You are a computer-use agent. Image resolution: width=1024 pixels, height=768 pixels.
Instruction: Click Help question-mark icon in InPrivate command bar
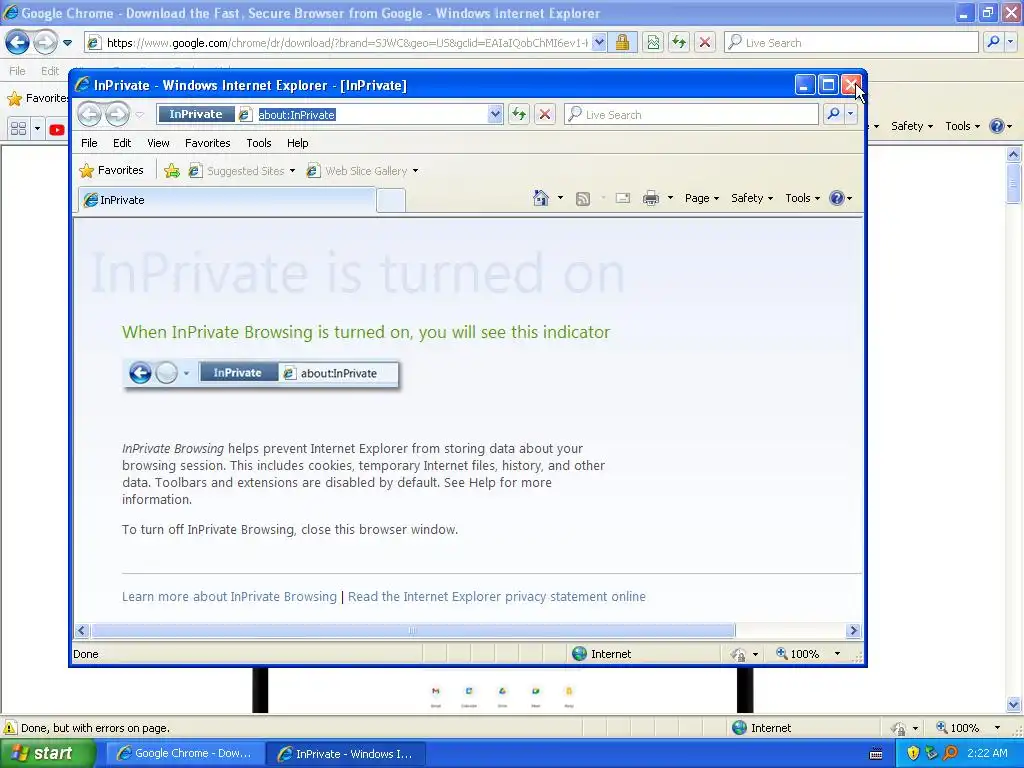[x=837, y=198]
